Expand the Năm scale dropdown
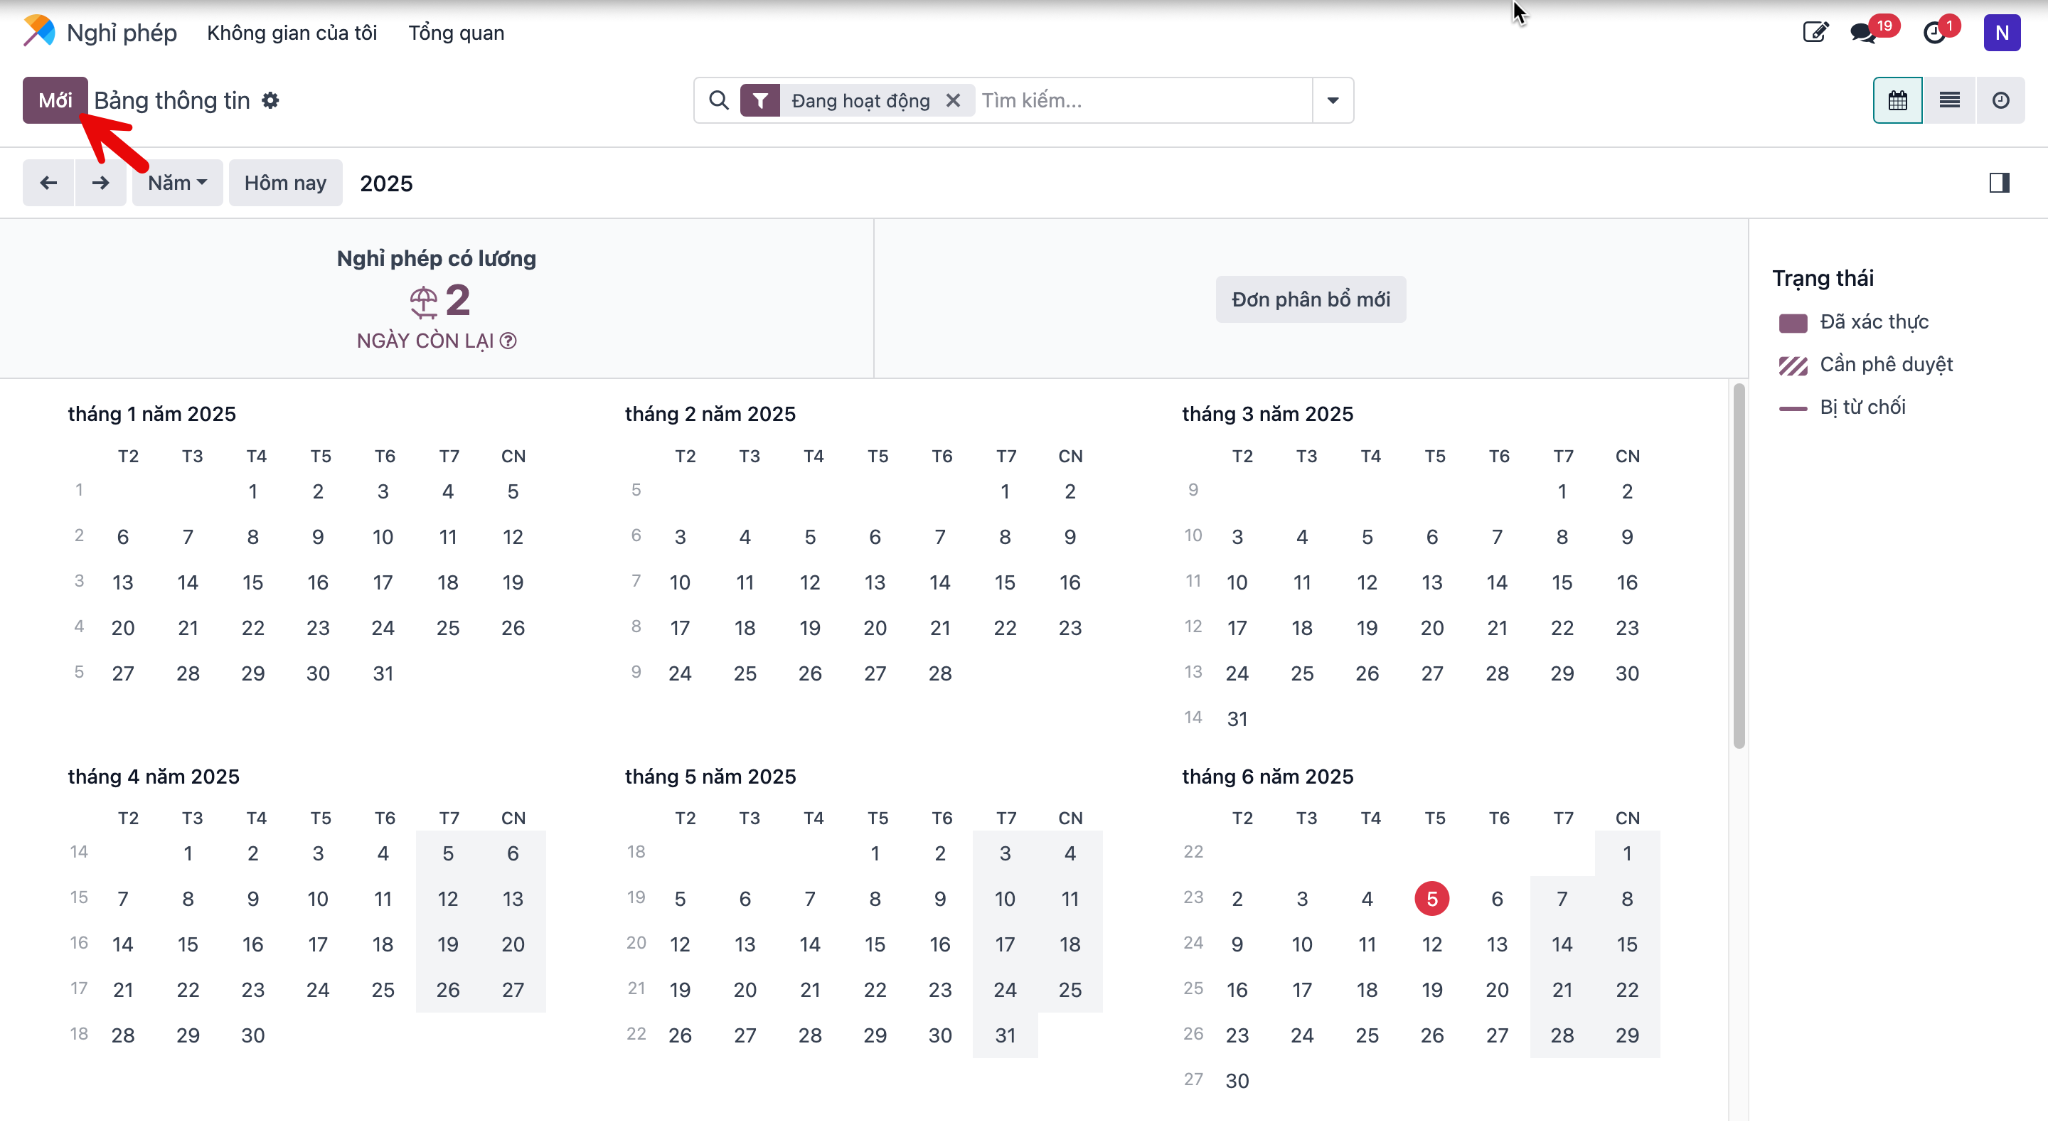2048x1121 pixels. [177, 183]
